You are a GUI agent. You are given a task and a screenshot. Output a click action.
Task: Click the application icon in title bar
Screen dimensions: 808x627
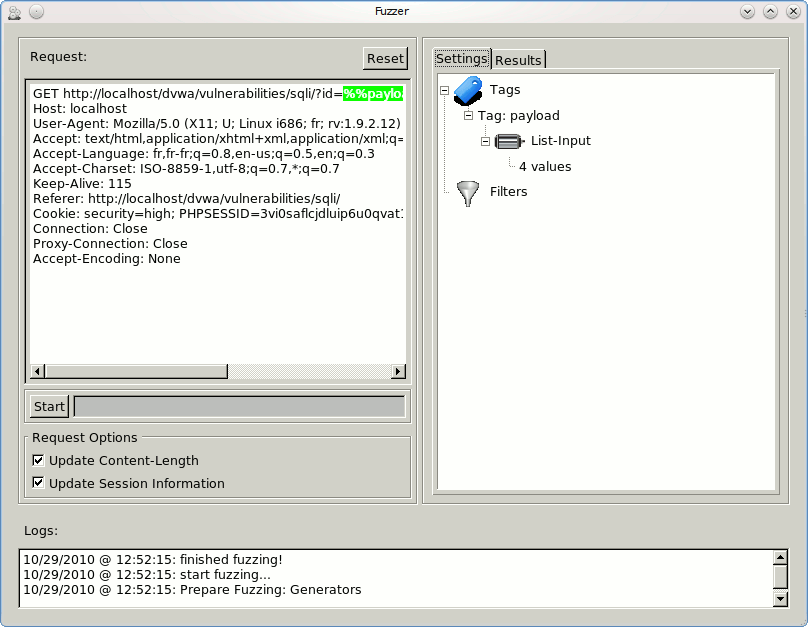[13, 12]
